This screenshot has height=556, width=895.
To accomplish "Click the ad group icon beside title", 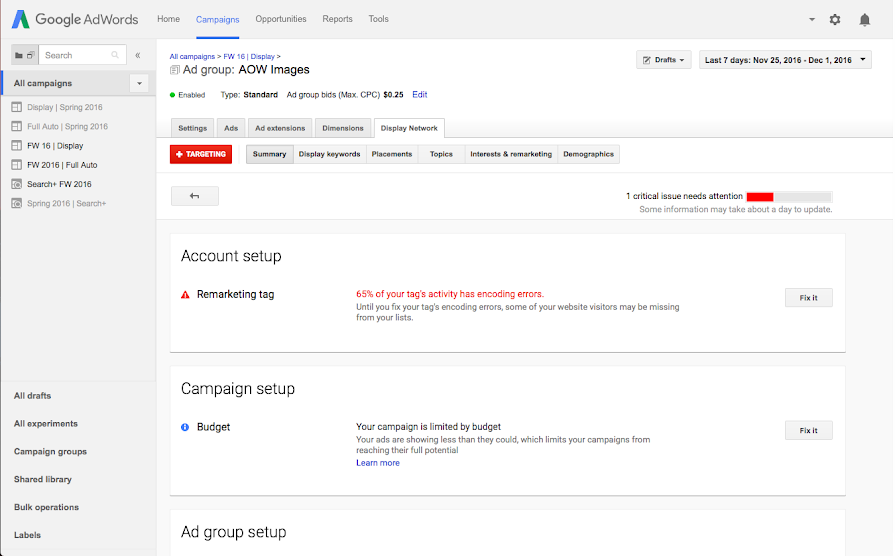I will click(175, 70).
